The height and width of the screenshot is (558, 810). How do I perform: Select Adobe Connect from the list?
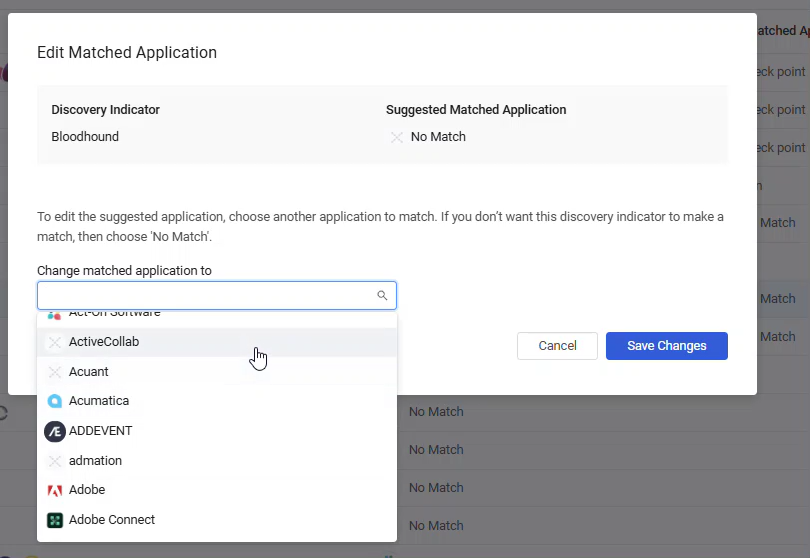tap(216, 520)
